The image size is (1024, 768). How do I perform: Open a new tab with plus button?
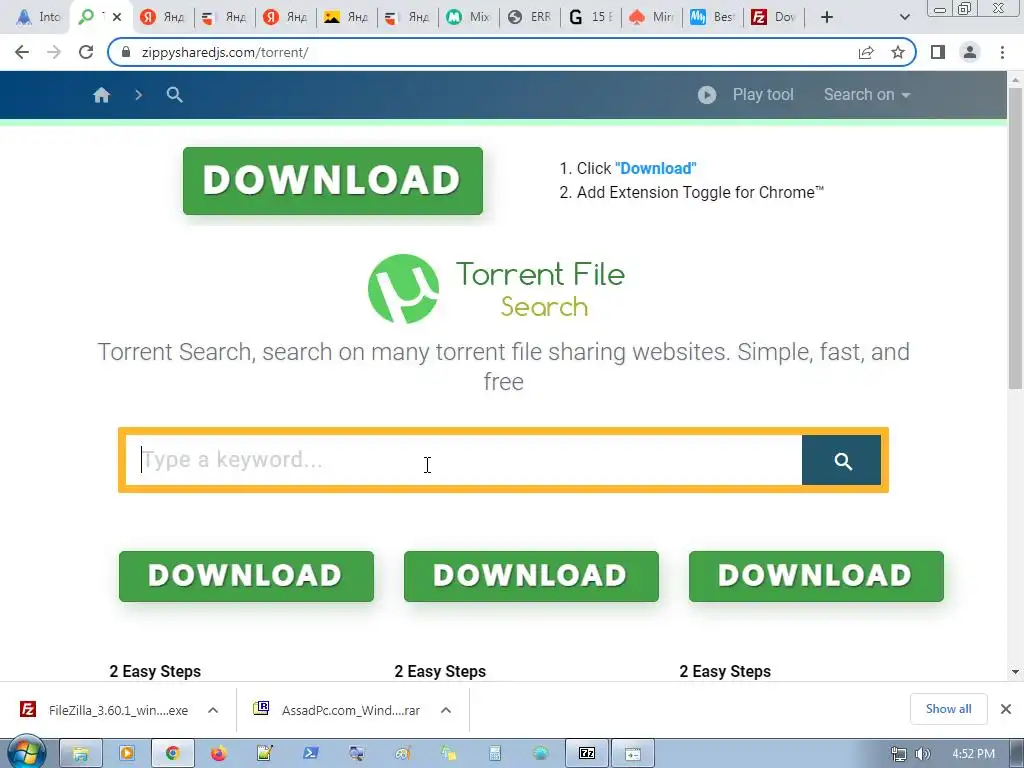coord(827,17)
